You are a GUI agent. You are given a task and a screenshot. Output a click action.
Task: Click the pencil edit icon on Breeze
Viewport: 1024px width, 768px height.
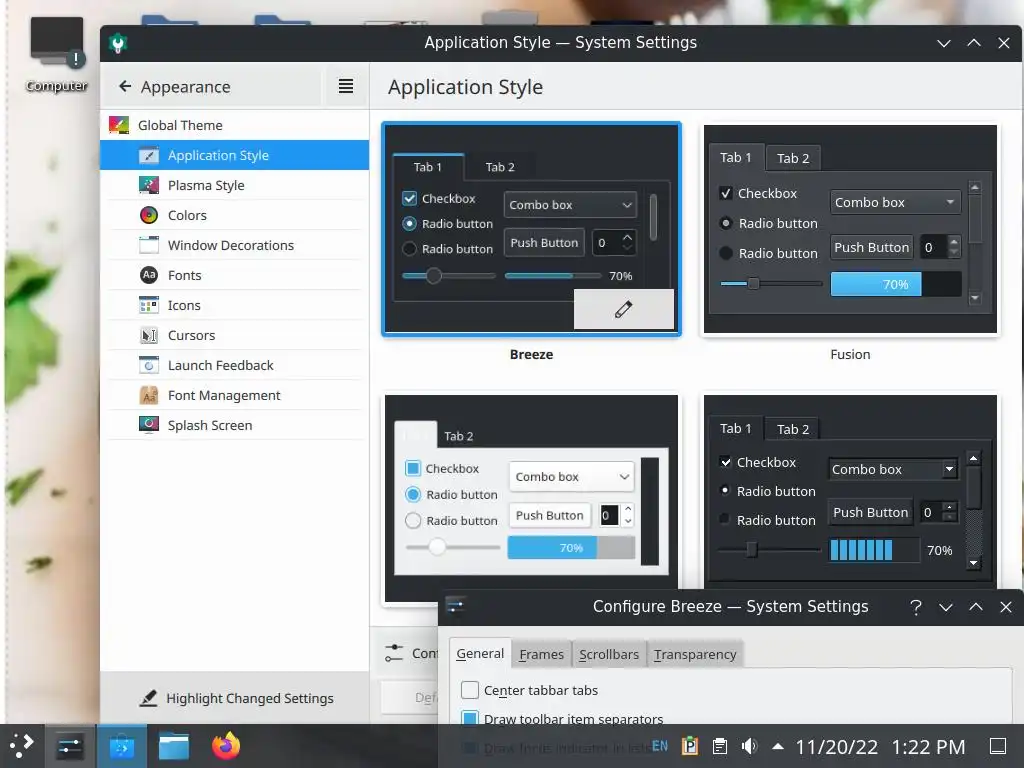point(624,309)
